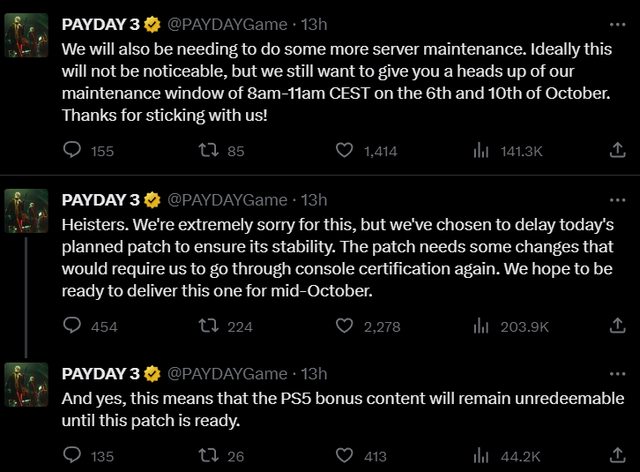Like the server maintenance tweet

click(345, 151)
